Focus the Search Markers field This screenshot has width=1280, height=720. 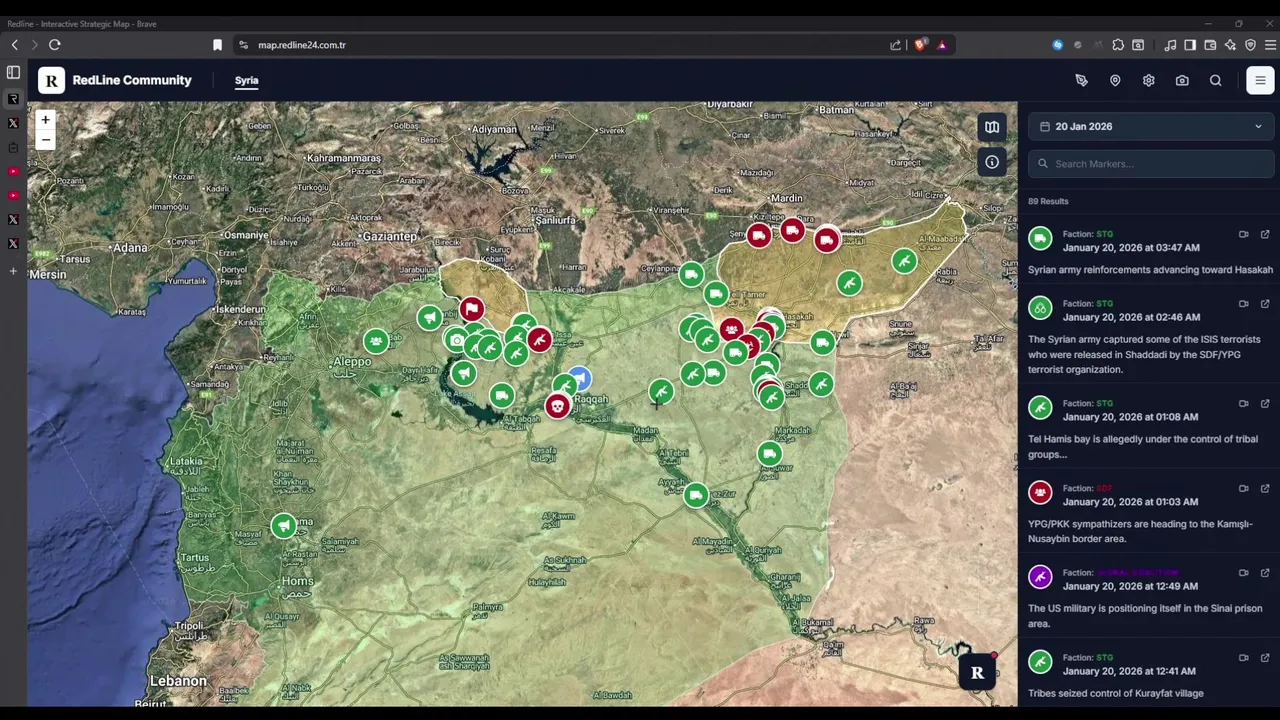point(1151,163)
